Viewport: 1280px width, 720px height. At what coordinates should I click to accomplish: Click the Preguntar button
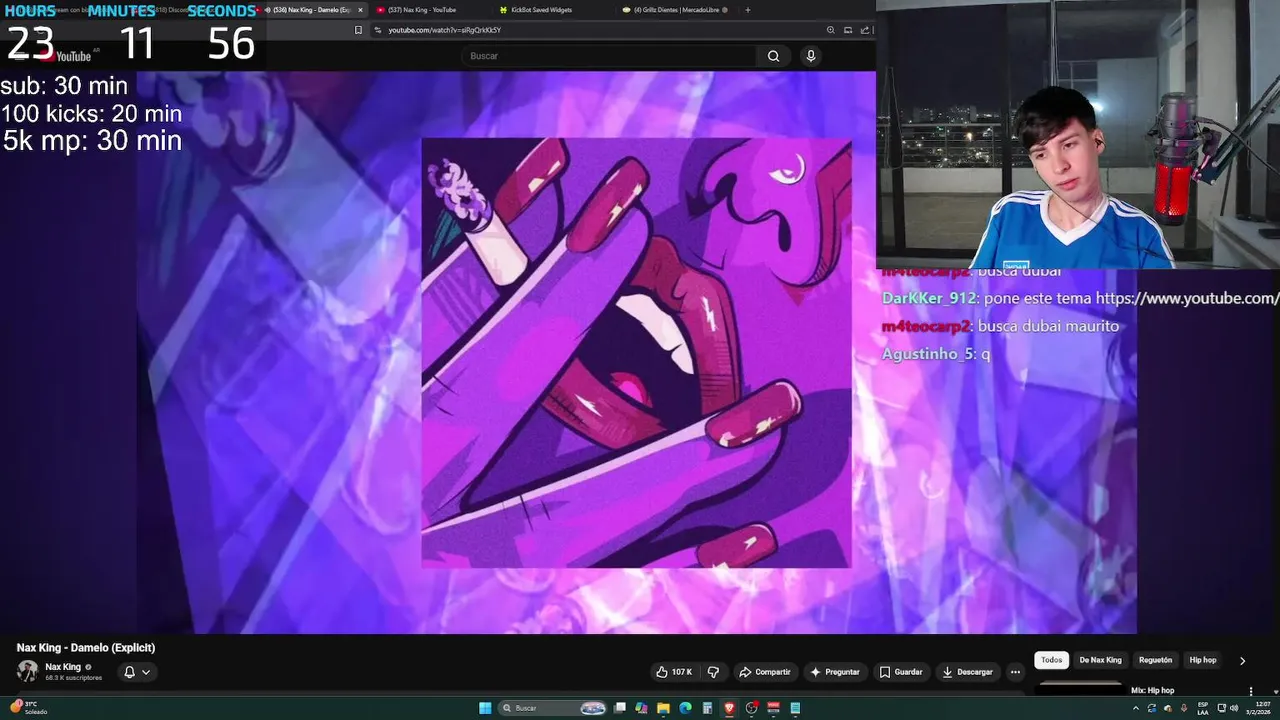(x=835, y=672)
